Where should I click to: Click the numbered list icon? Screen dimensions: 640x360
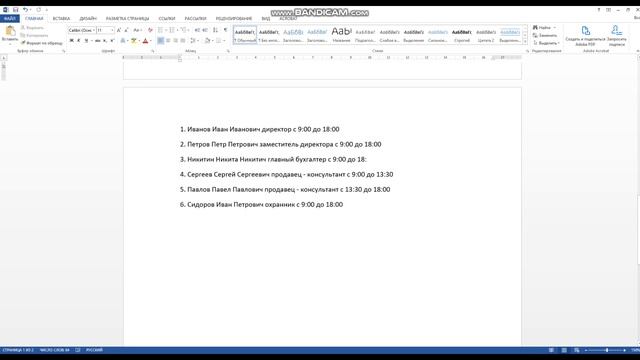point(172,30)
